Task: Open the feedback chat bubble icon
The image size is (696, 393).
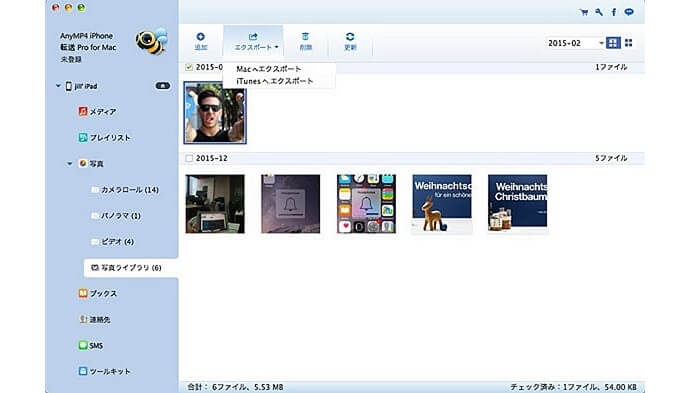Action: [629, 12]
